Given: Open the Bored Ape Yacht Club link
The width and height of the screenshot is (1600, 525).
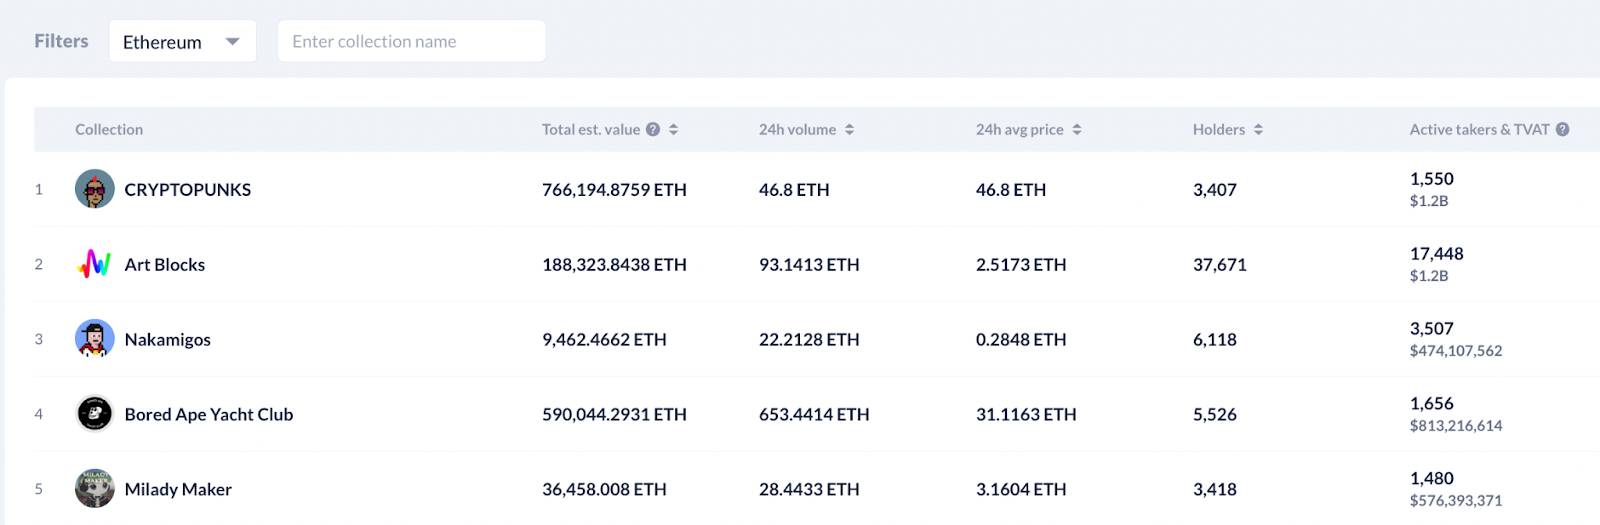Looking at the screenshot, I should coord(209,414).
